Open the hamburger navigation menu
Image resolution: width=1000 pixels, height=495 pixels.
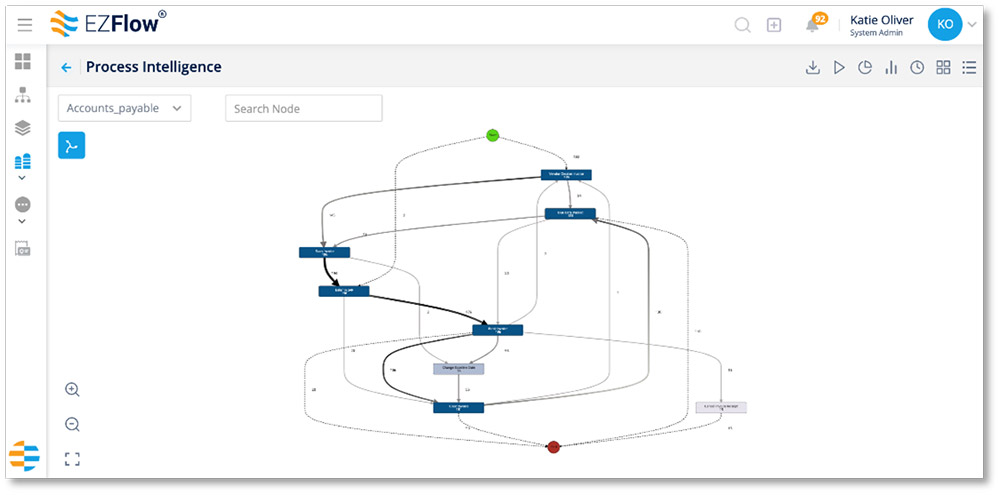coord(25,25)
